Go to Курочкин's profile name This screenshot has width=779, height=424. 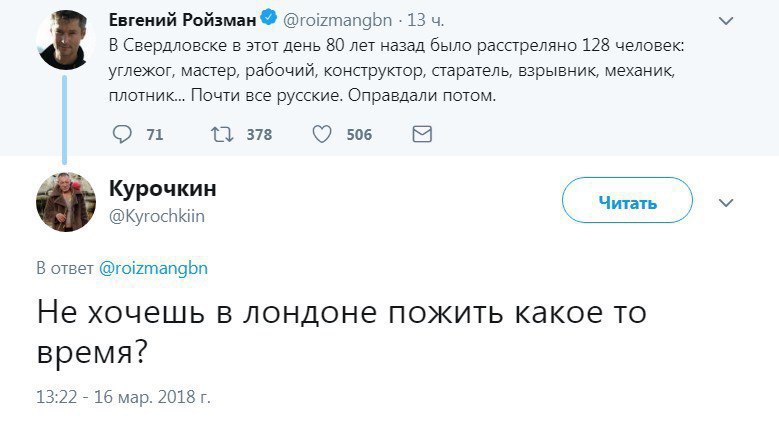[161, 190]
